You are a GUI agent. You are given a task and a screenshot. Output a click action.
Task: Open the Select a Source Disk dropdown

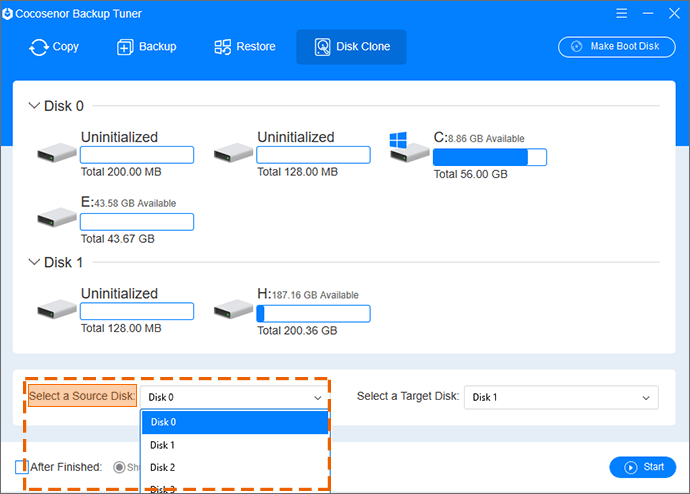click(x=235, y=397)
